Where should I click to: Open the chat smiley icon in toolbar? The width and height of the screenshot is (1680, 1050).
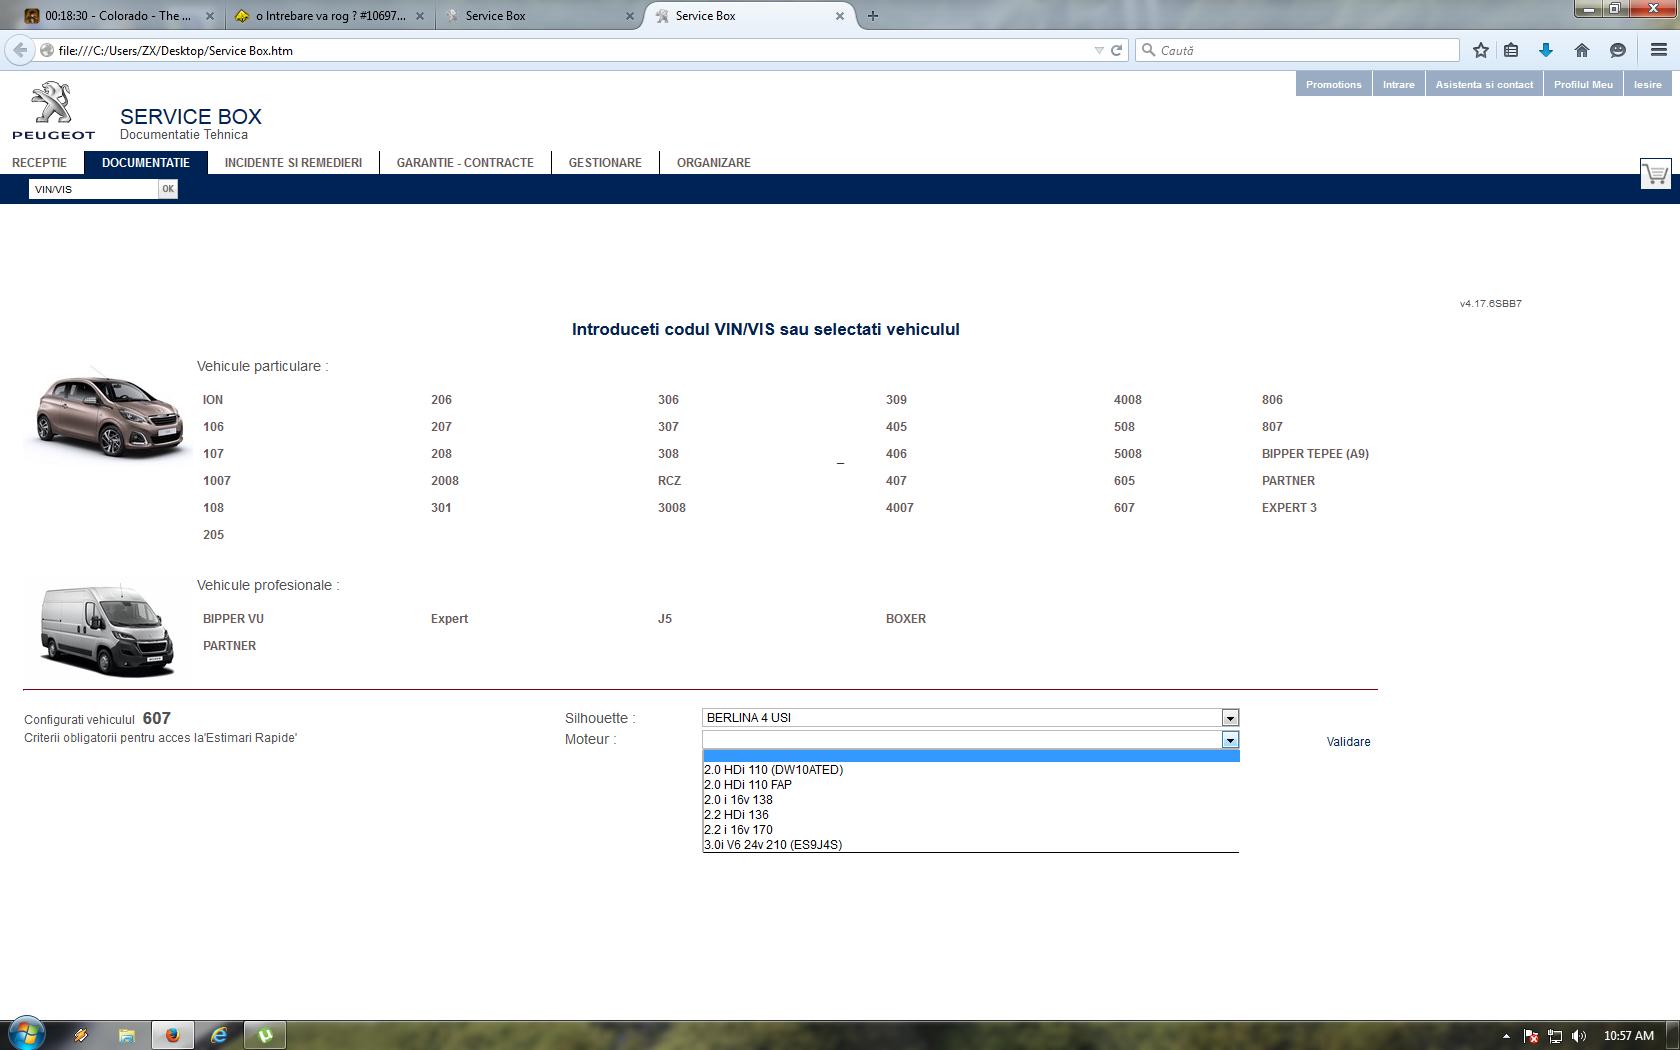[x=1617, y=50]
